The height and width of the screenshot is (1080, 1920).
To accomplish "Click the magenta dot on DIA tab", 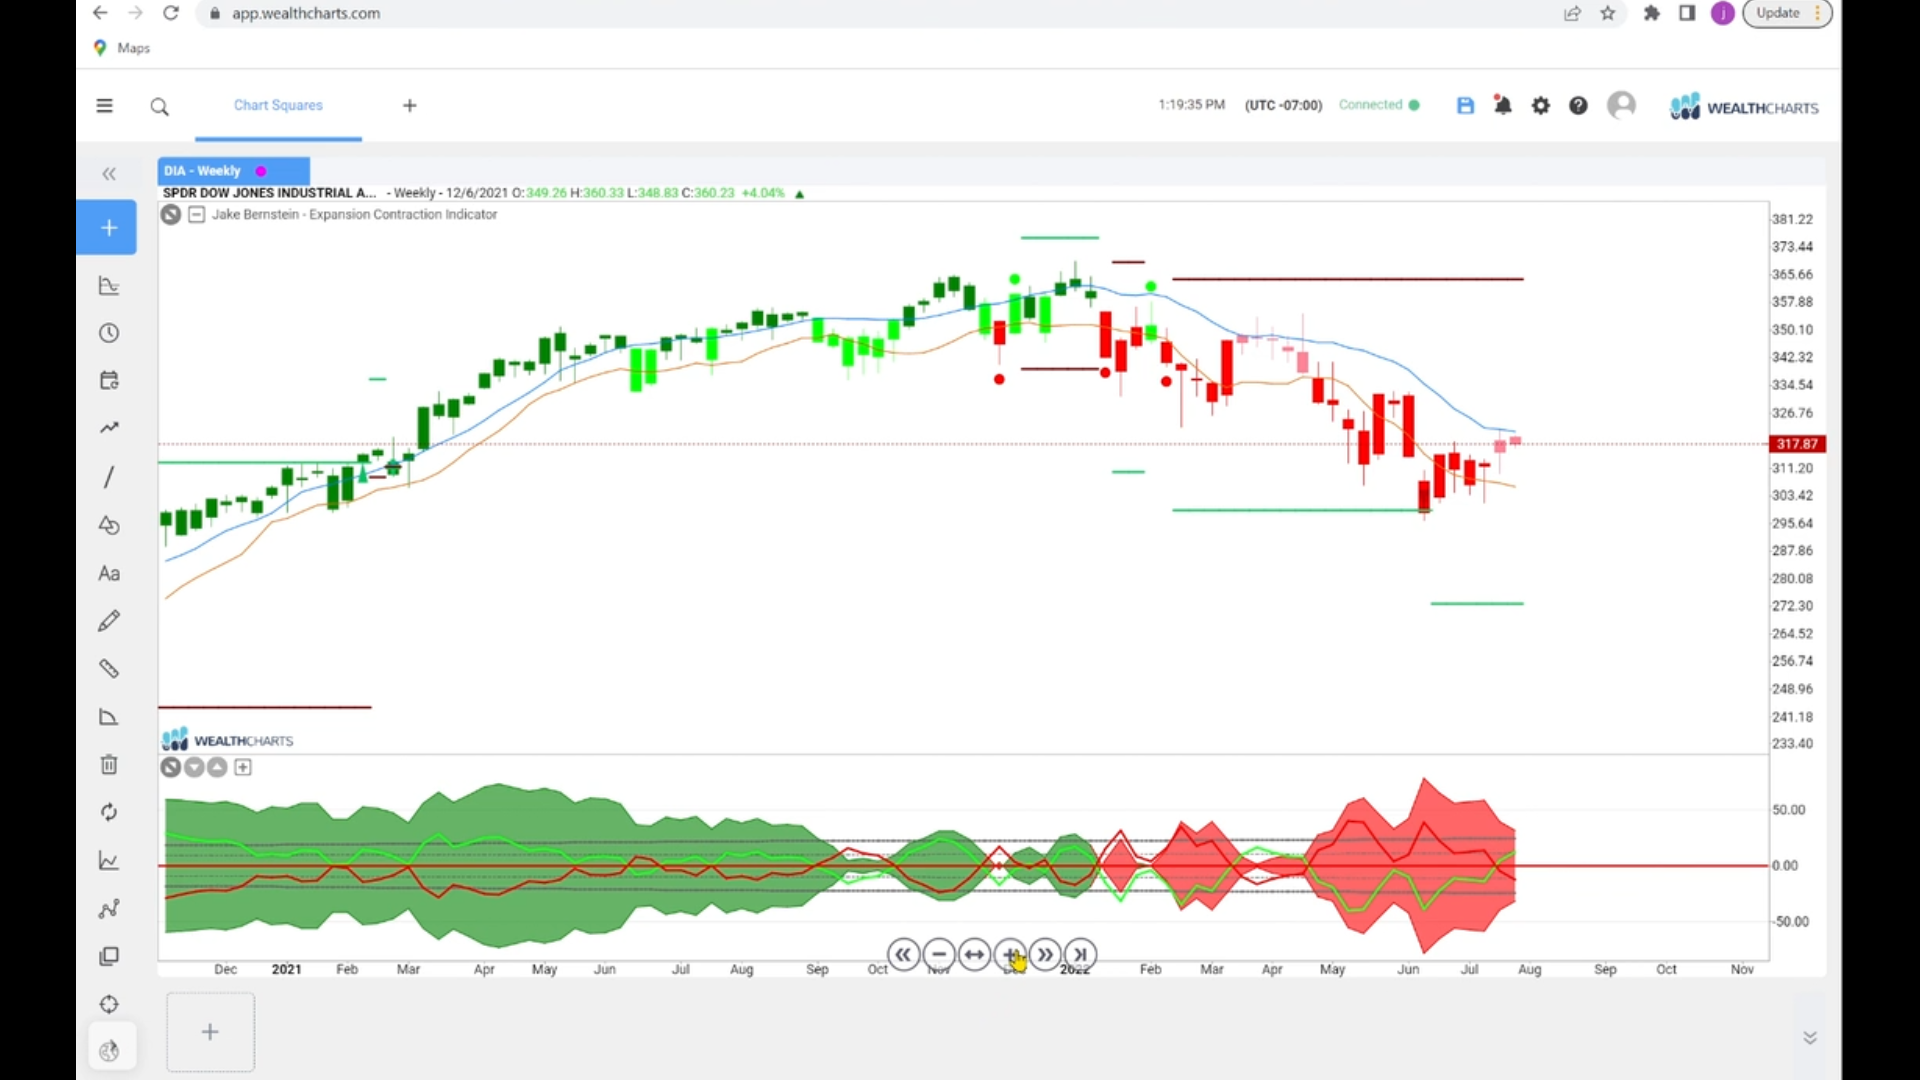I will click(x=261, y=171).
